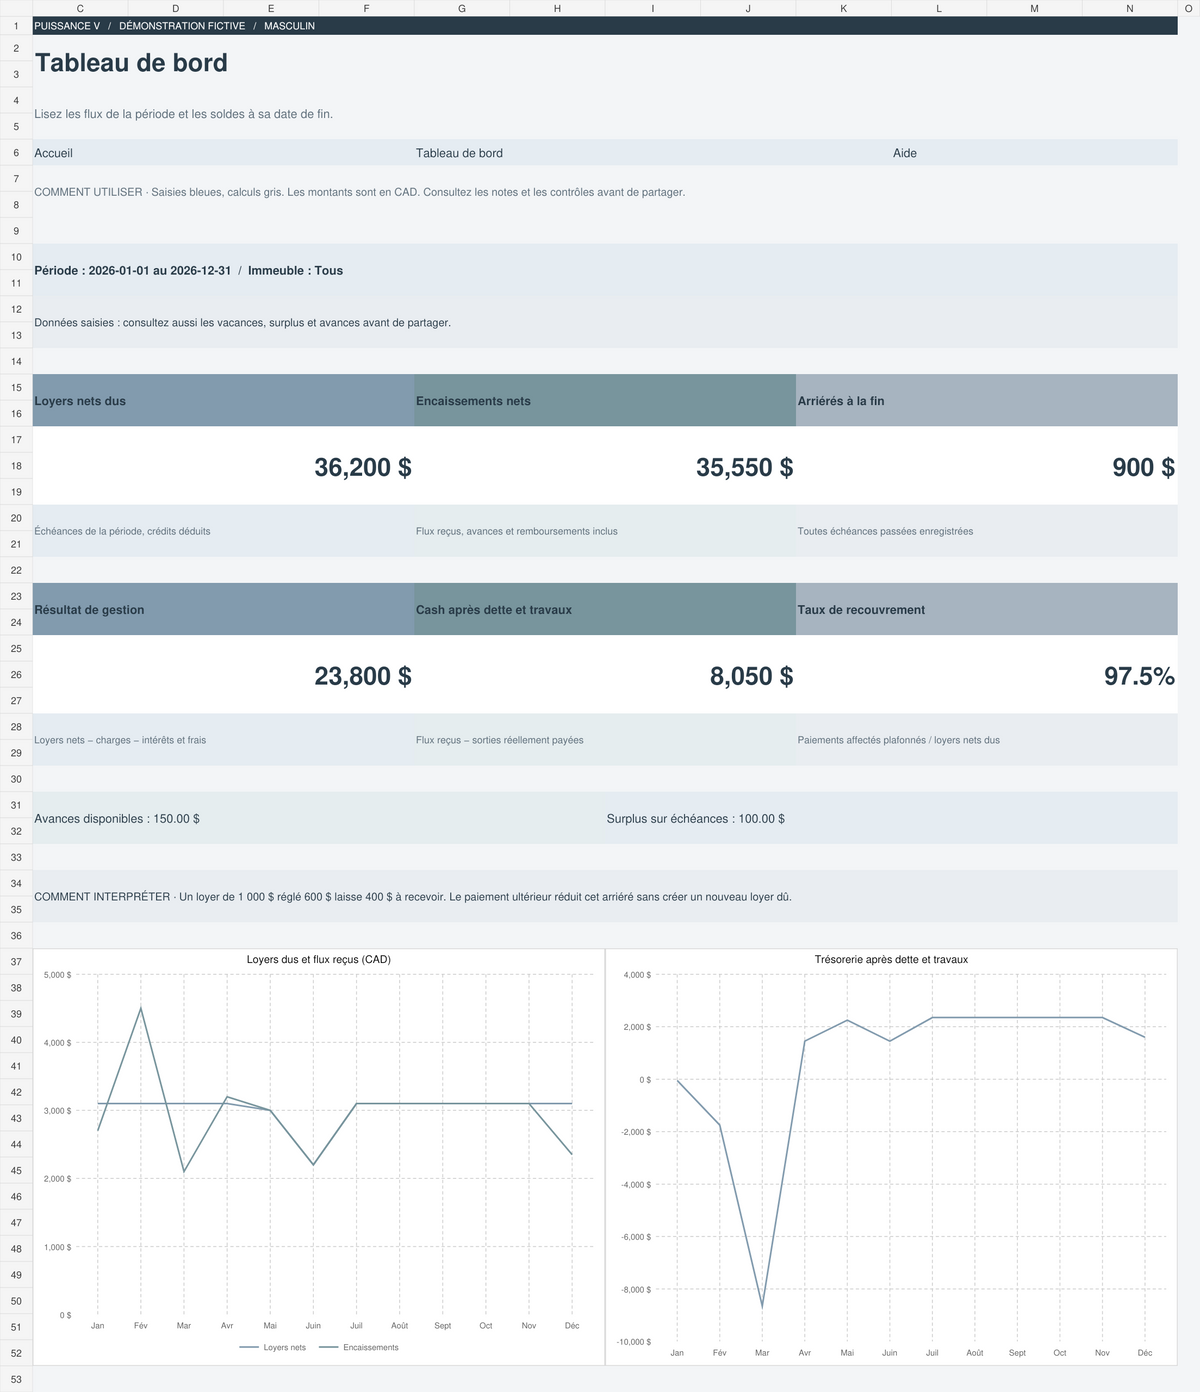The image size is (1200, 1392).
Task: Select column N header
Action: coord(1129,8)
